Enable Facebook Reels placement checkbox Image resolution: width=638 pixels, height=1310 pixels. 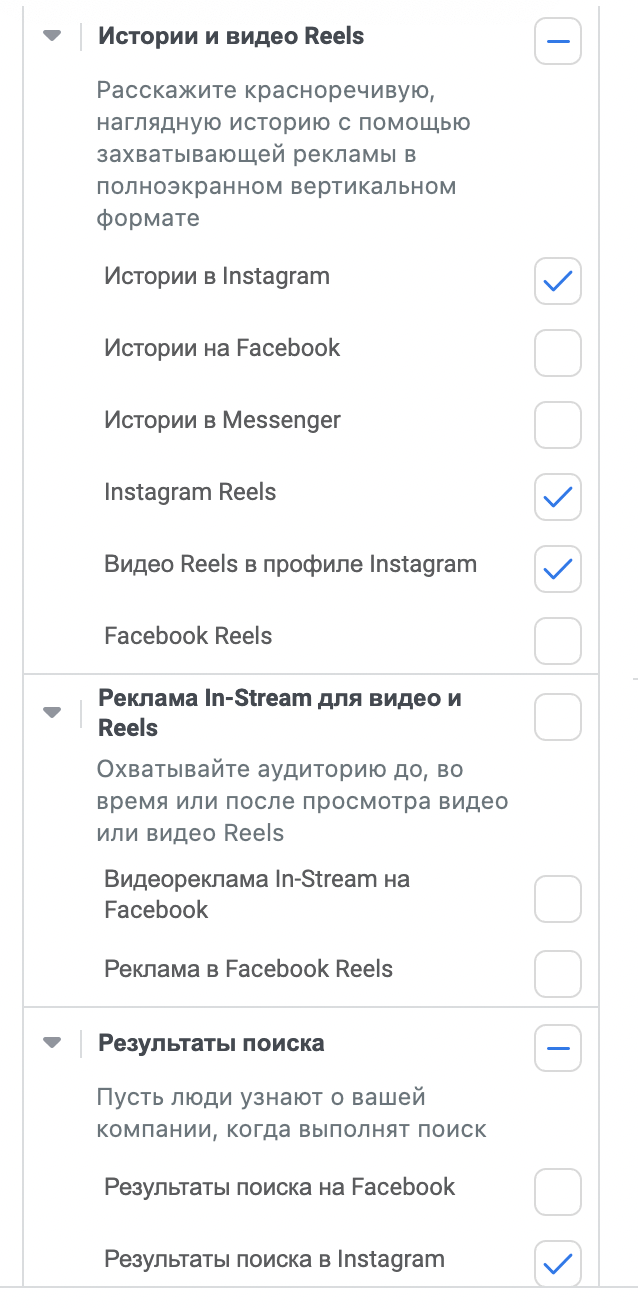coord(557,641)
